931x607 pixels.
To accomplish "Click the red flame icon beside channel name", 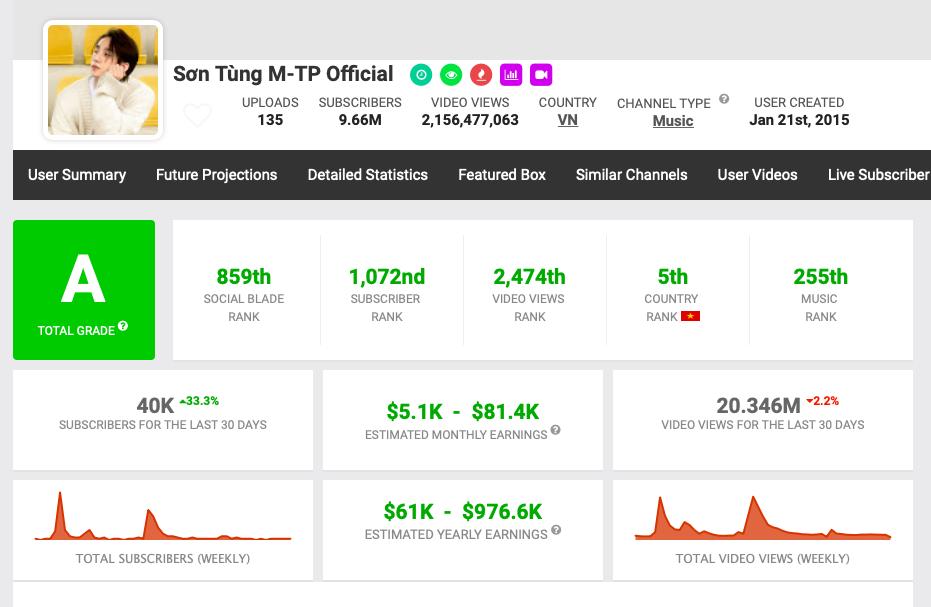I will pos(481,75).
